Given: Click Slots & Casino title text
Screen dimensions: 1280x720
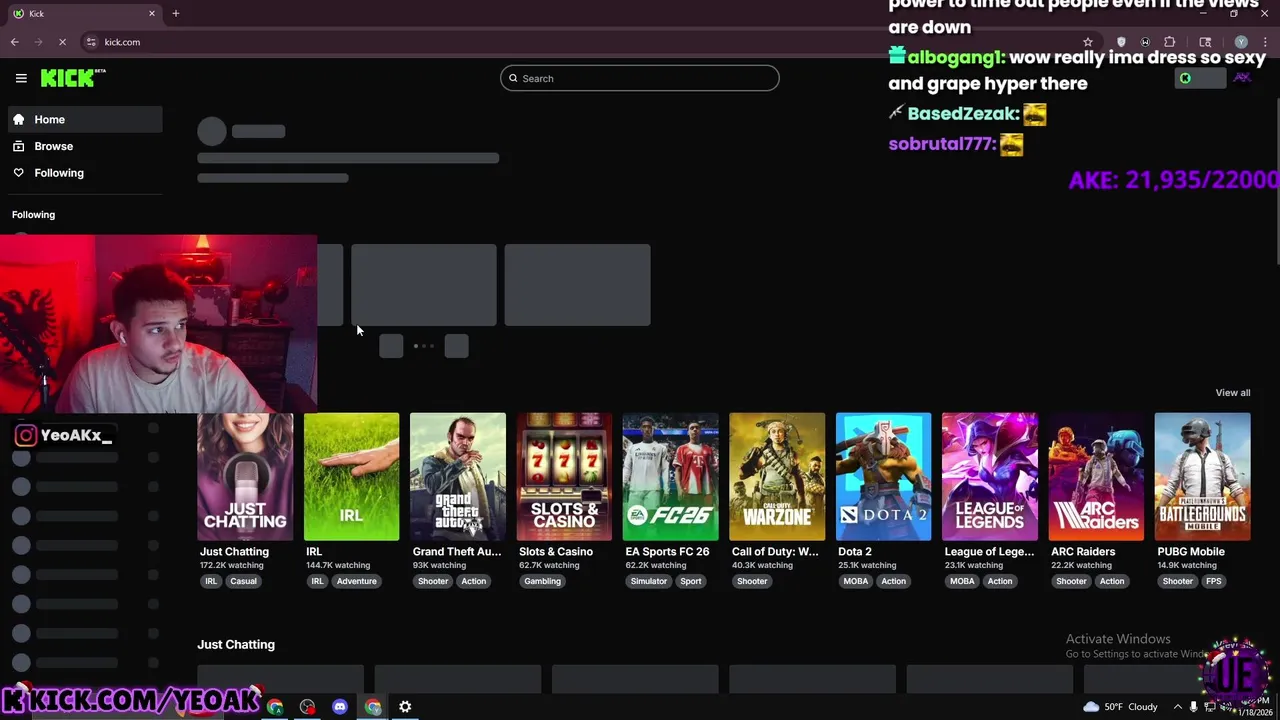Looking at the screenshot, I should coord(556,552).
